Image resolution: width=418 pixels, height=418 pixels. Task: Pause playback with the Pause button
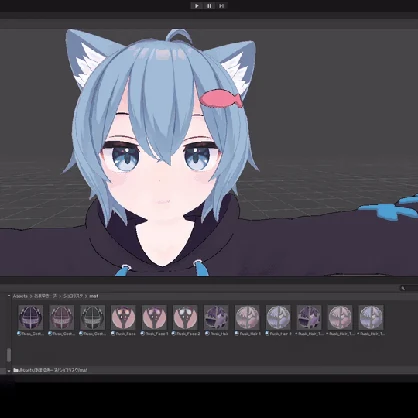point(209,6)
